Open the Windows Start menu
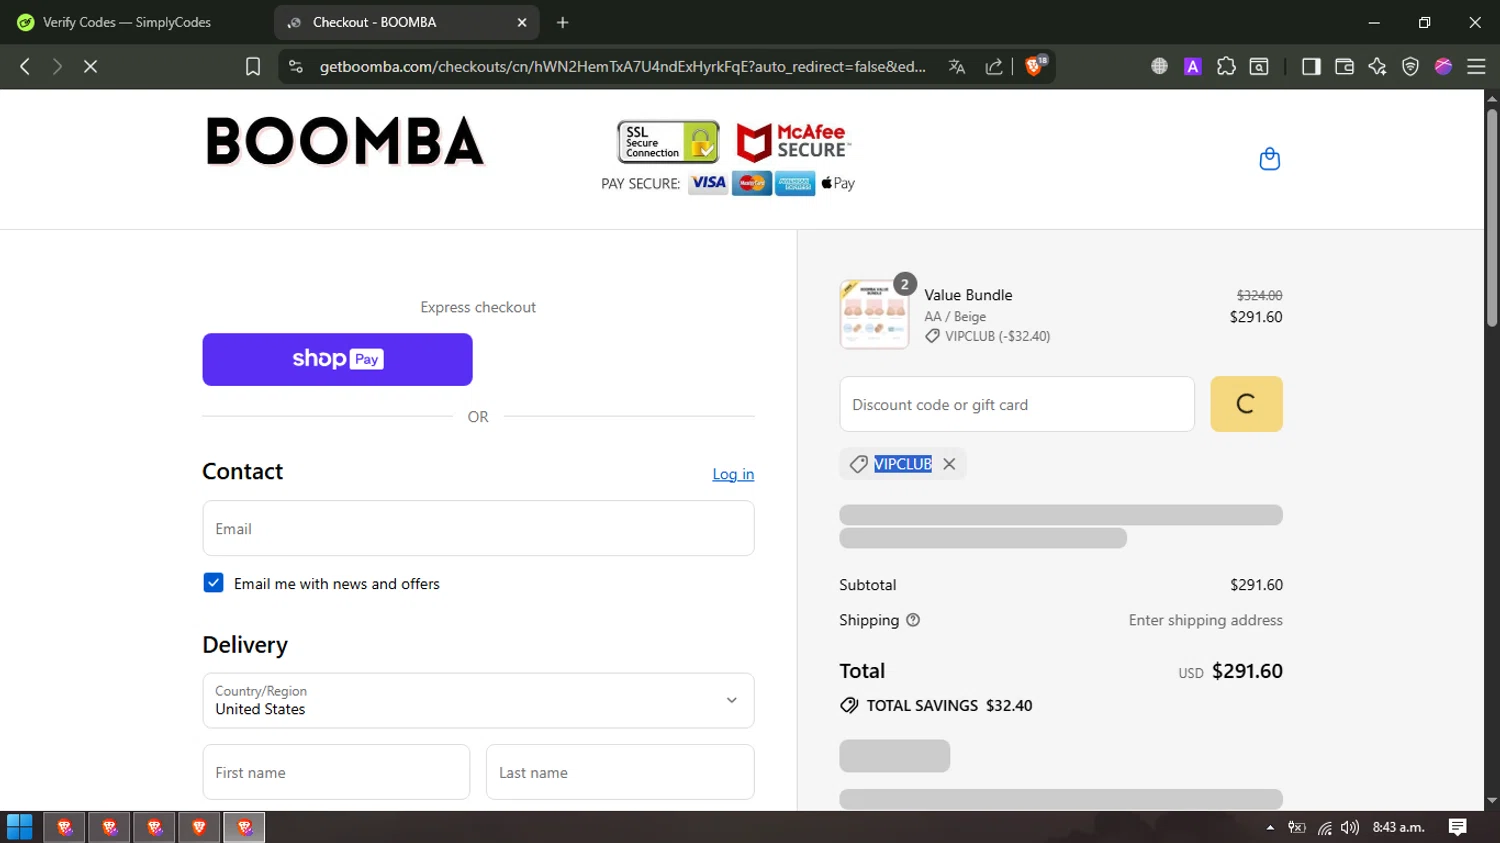The image size is (1500, 843). point(20,827)
